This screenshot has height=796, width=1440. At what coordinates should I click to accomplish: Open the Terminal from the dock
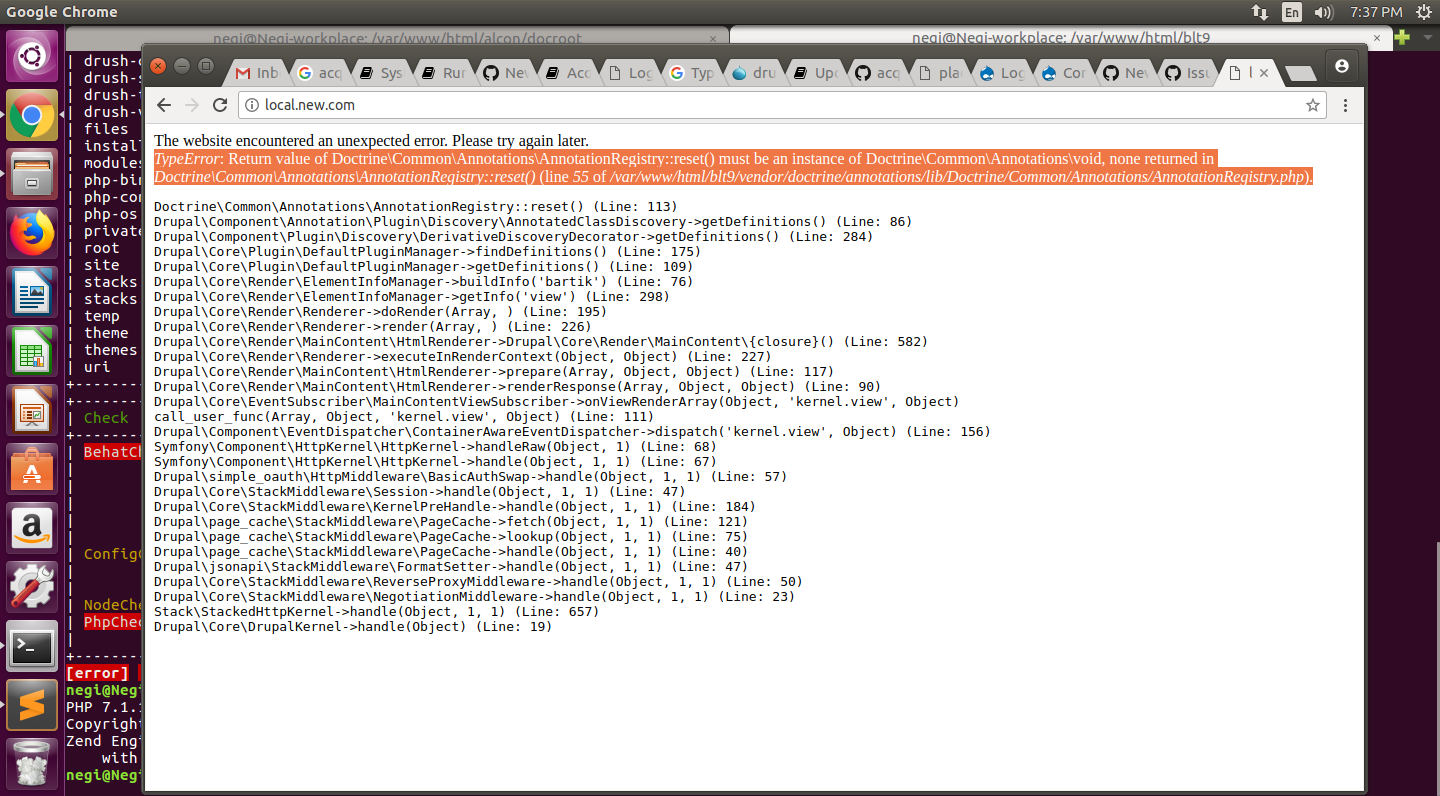point(32,646)
